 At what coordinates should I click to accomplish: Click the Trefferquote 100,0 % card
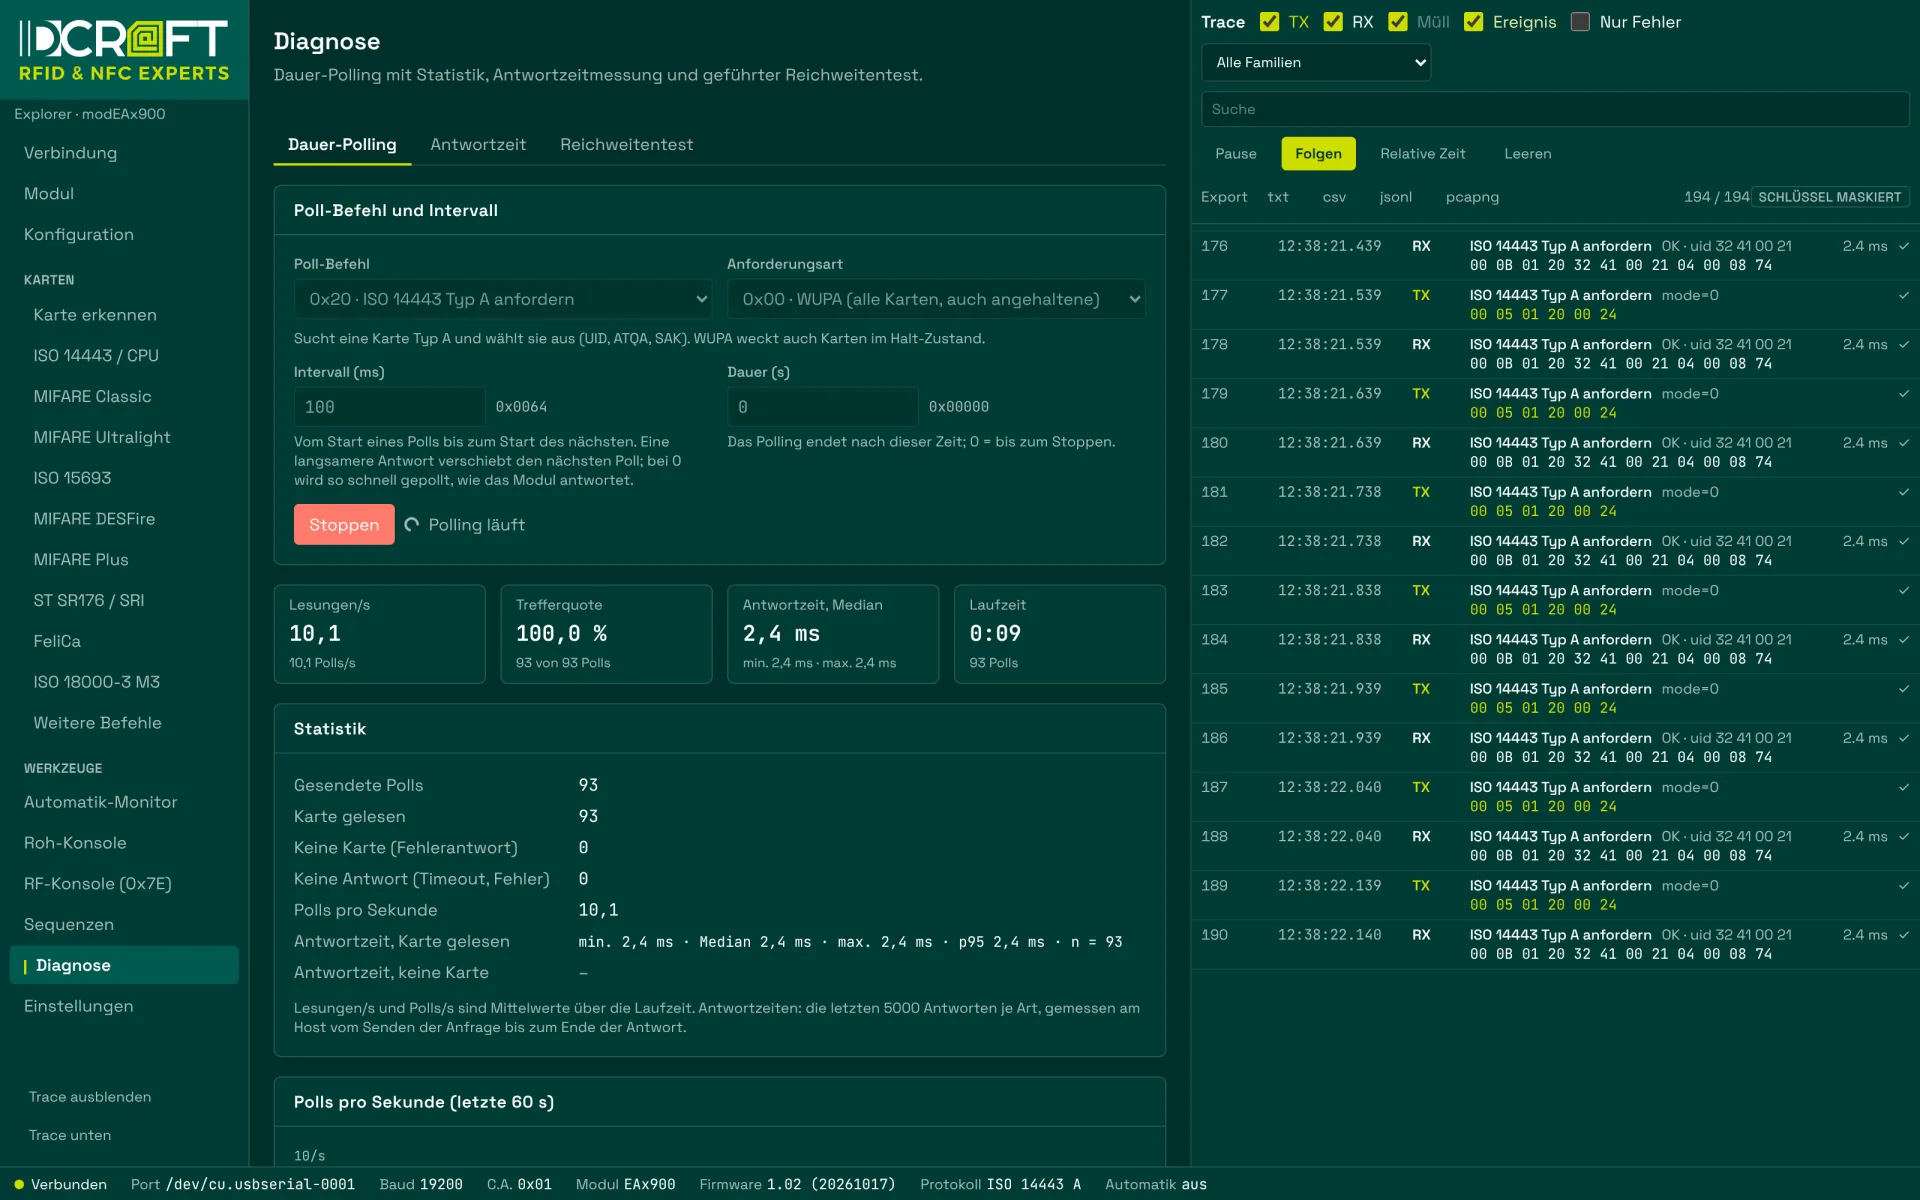[x=606, y=634]
